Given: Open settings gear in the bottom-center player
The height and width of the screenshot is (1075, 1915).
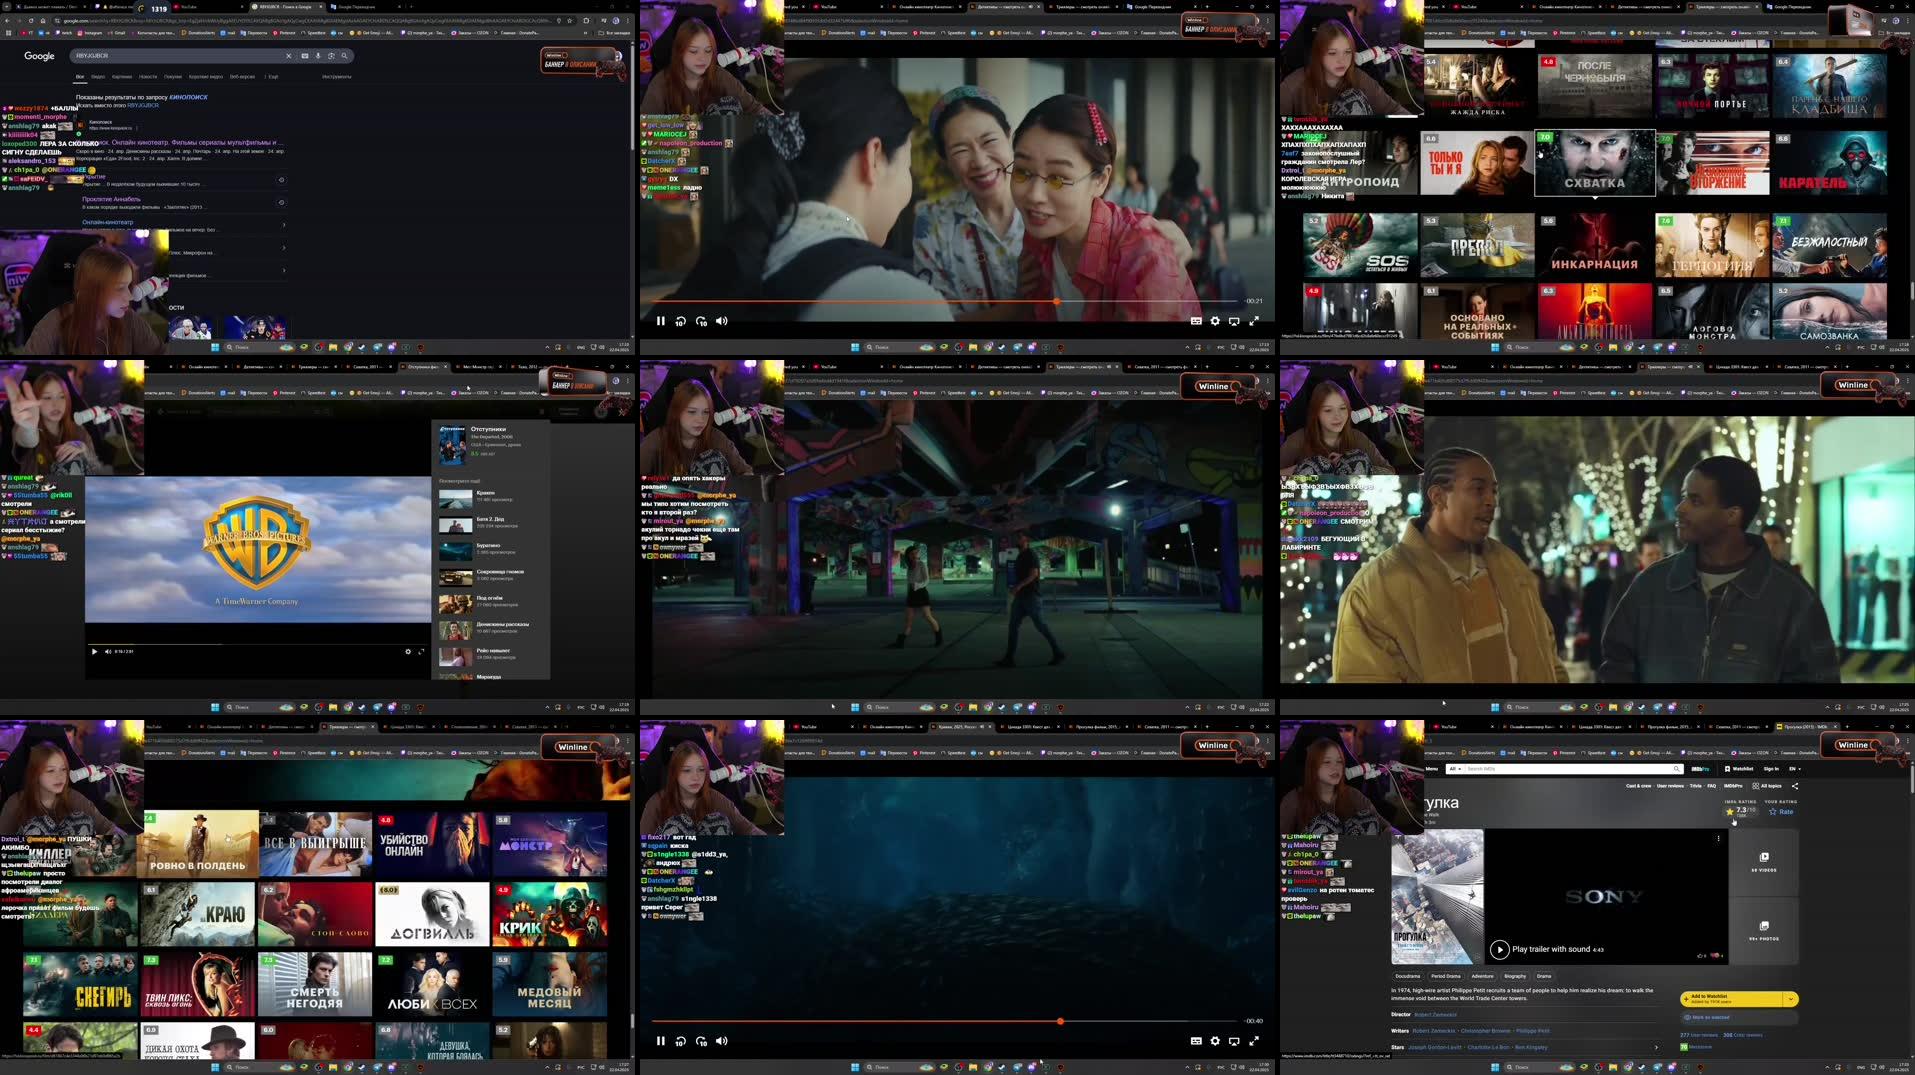Looking at the screenshot, I should 1215,1041.
